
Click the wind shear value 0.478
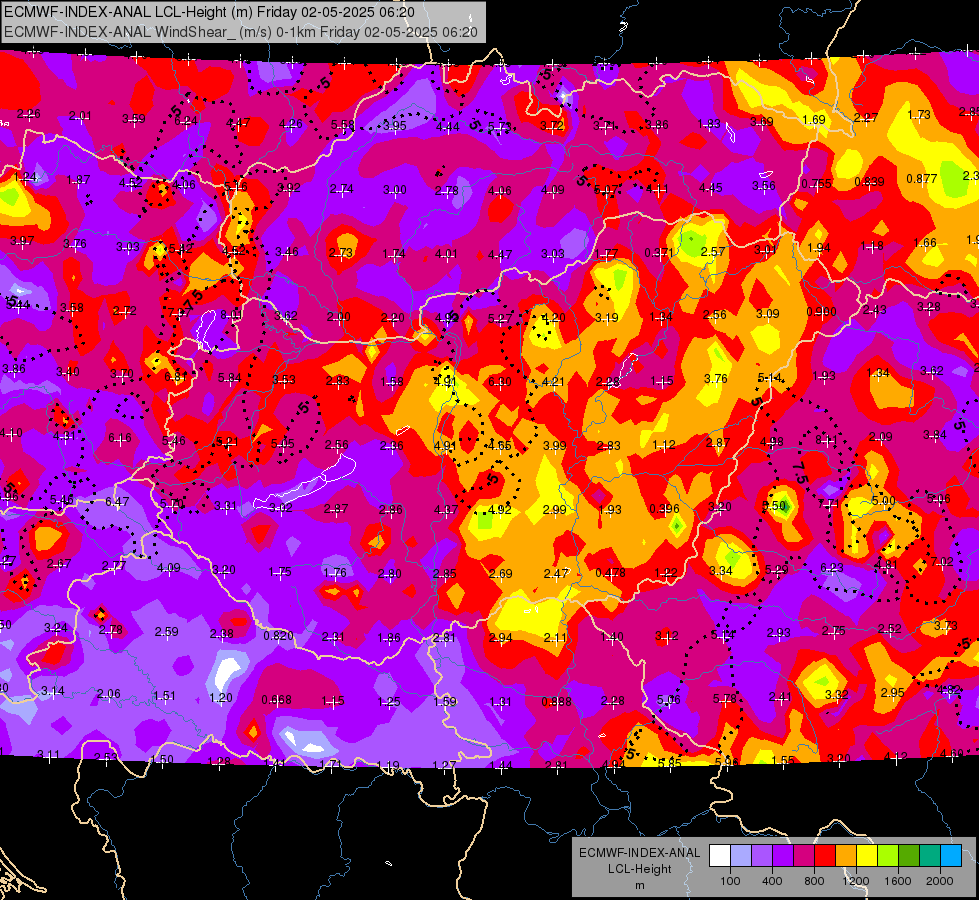pyautogui.click(x=610, y=573)
